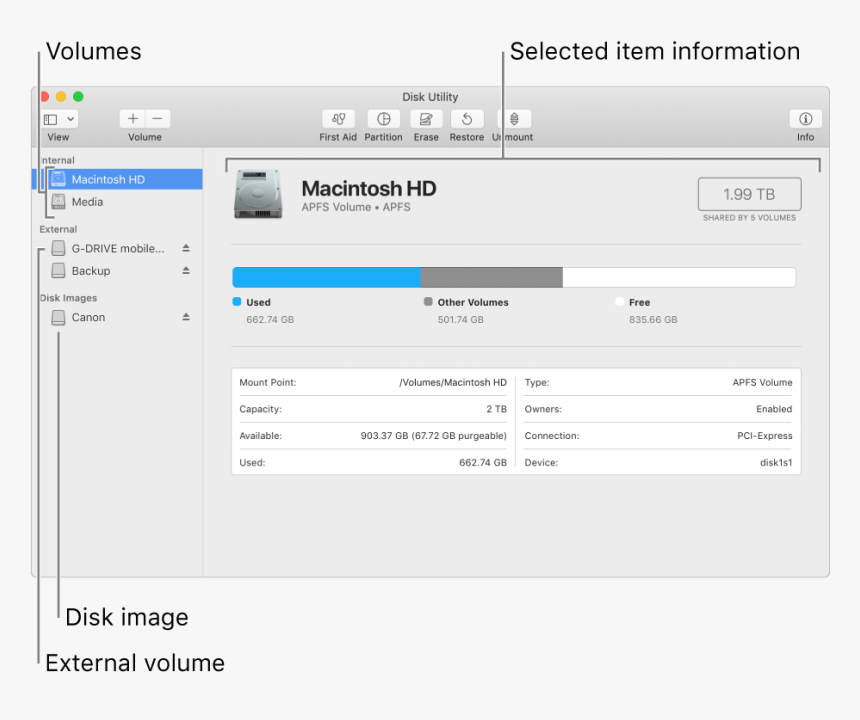Click the First Aid toolbar icon

pos(338,119)
